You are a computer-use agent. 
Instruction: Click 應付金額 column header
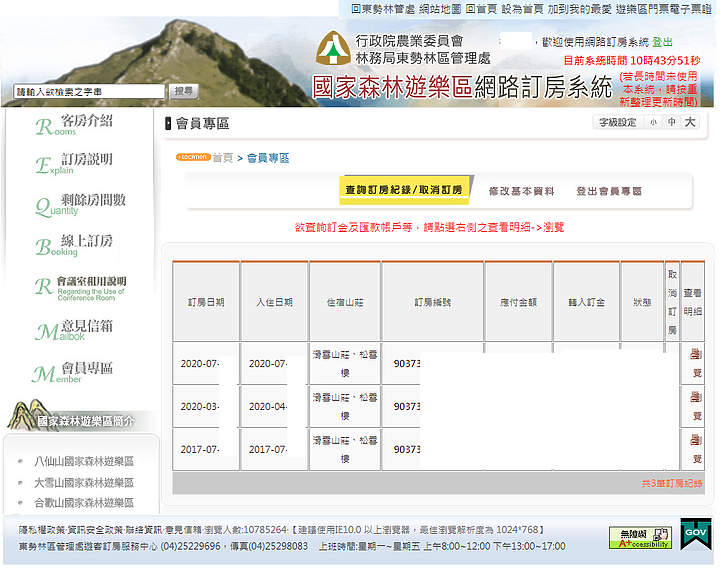point(518,302)
